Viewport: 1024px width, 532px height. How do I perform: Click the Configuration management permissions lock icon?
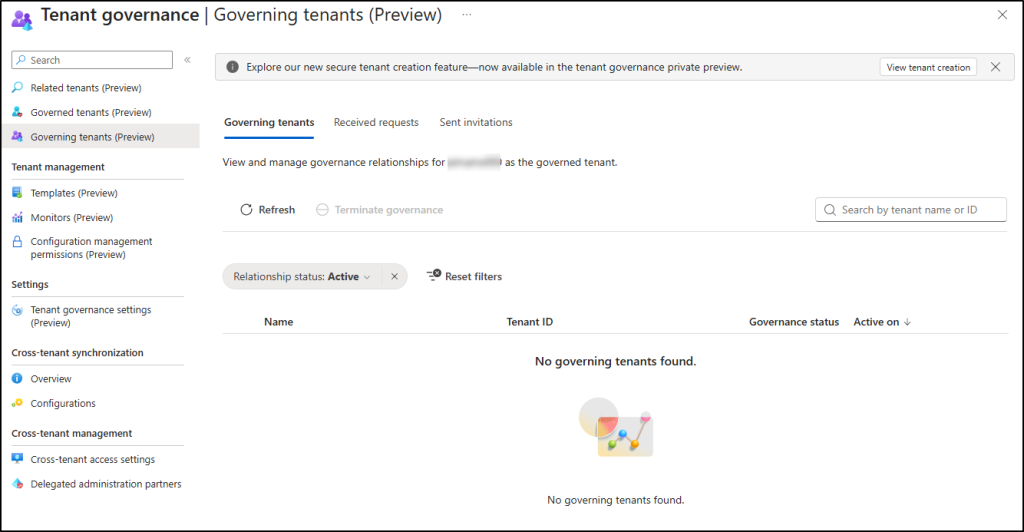[x=17, y=242]
